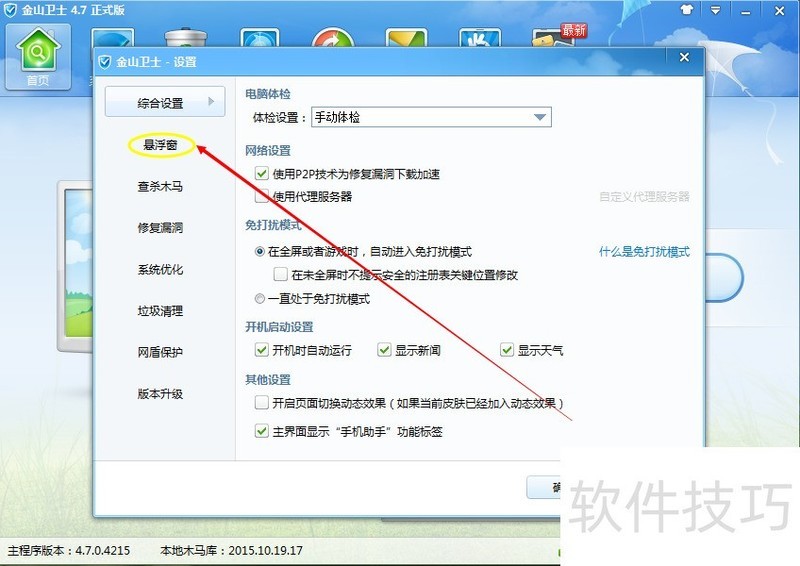Click 免打扰模式 section heading
This screenshot has height=566, width=800.
[x=273, y=225]
